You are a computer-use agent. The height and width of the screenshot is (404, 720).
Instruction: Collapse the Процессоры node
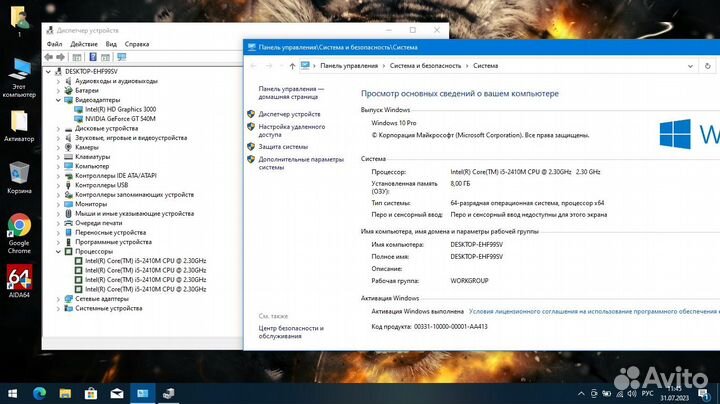(x=58, y=252)
